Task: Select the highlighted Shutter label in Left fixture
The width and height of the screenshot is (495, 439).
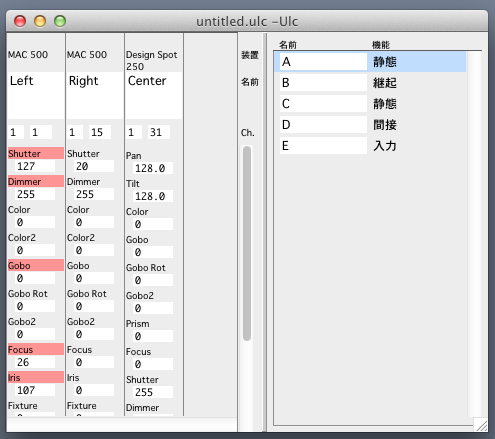Action: [x=36, y=153]
